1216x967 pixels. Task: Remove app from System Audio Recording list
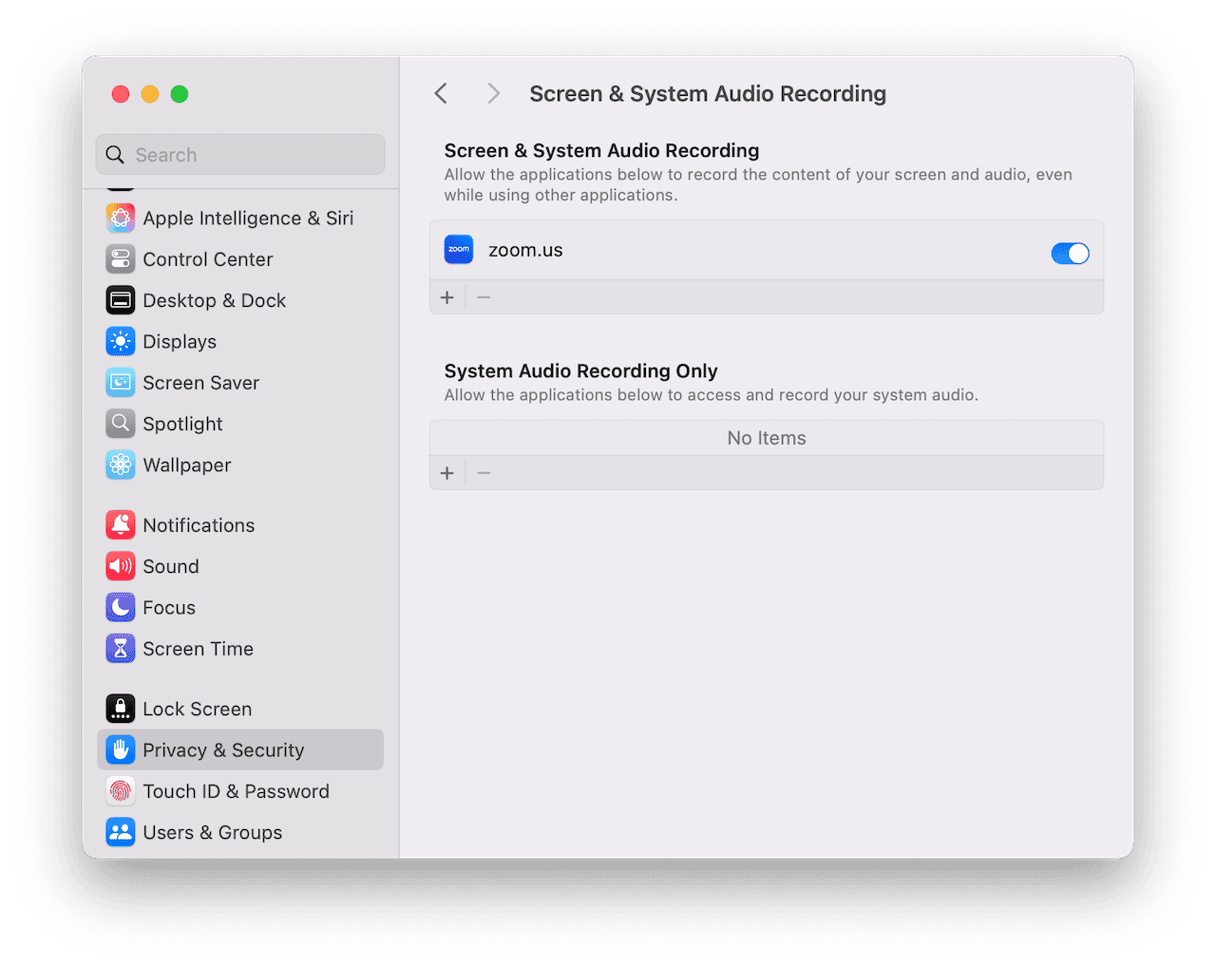(x=483, y=472)
